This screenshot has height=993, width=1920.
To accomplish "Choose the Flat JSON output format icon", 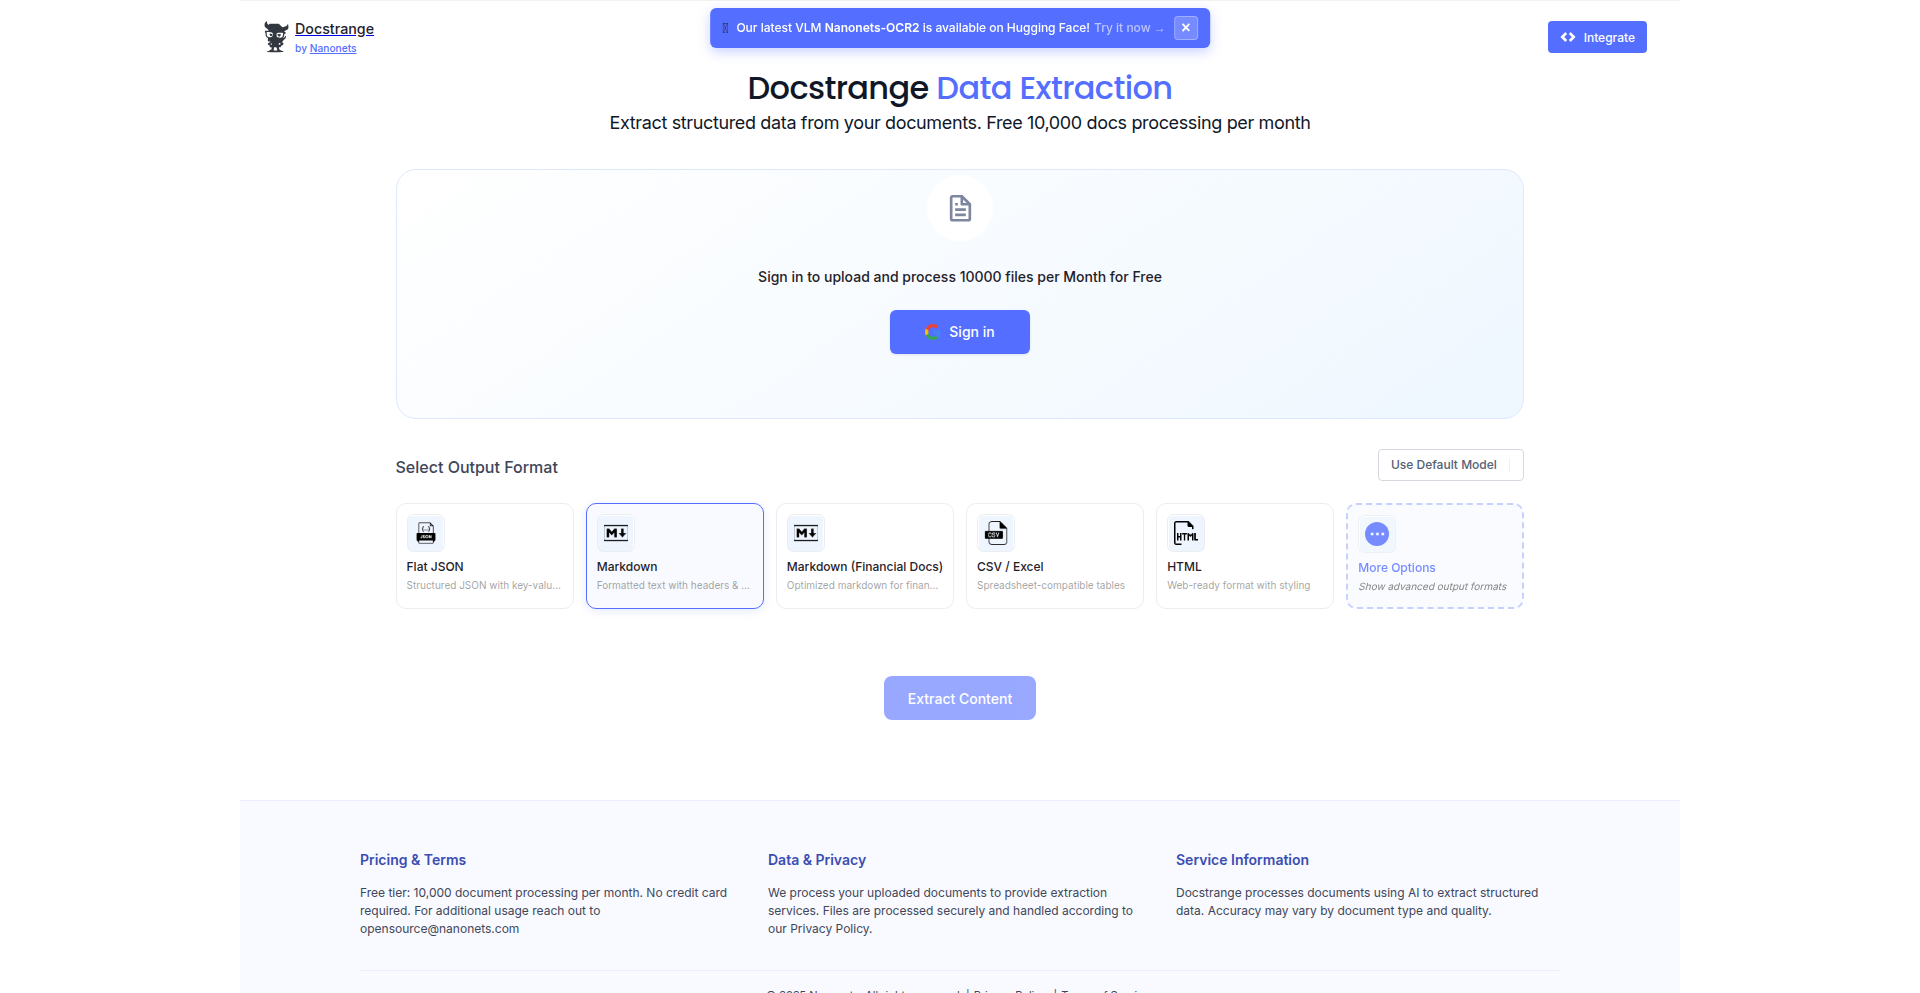I will [426, 533].
